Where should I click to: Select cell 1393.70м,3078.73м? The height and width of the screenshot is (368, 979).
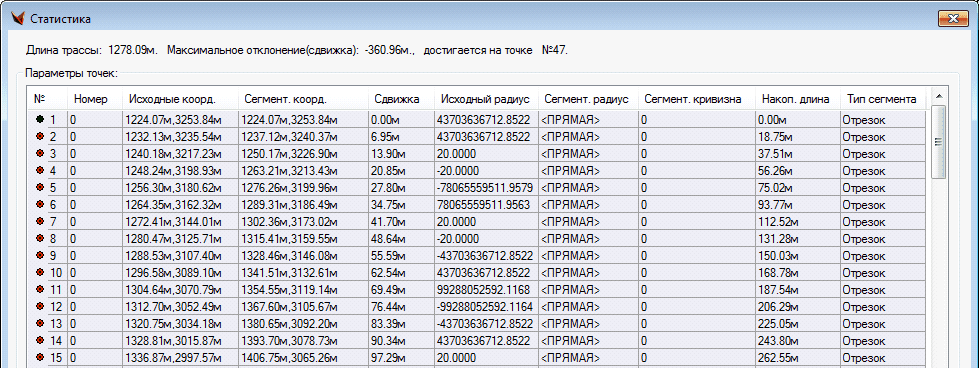coord(303,341)
